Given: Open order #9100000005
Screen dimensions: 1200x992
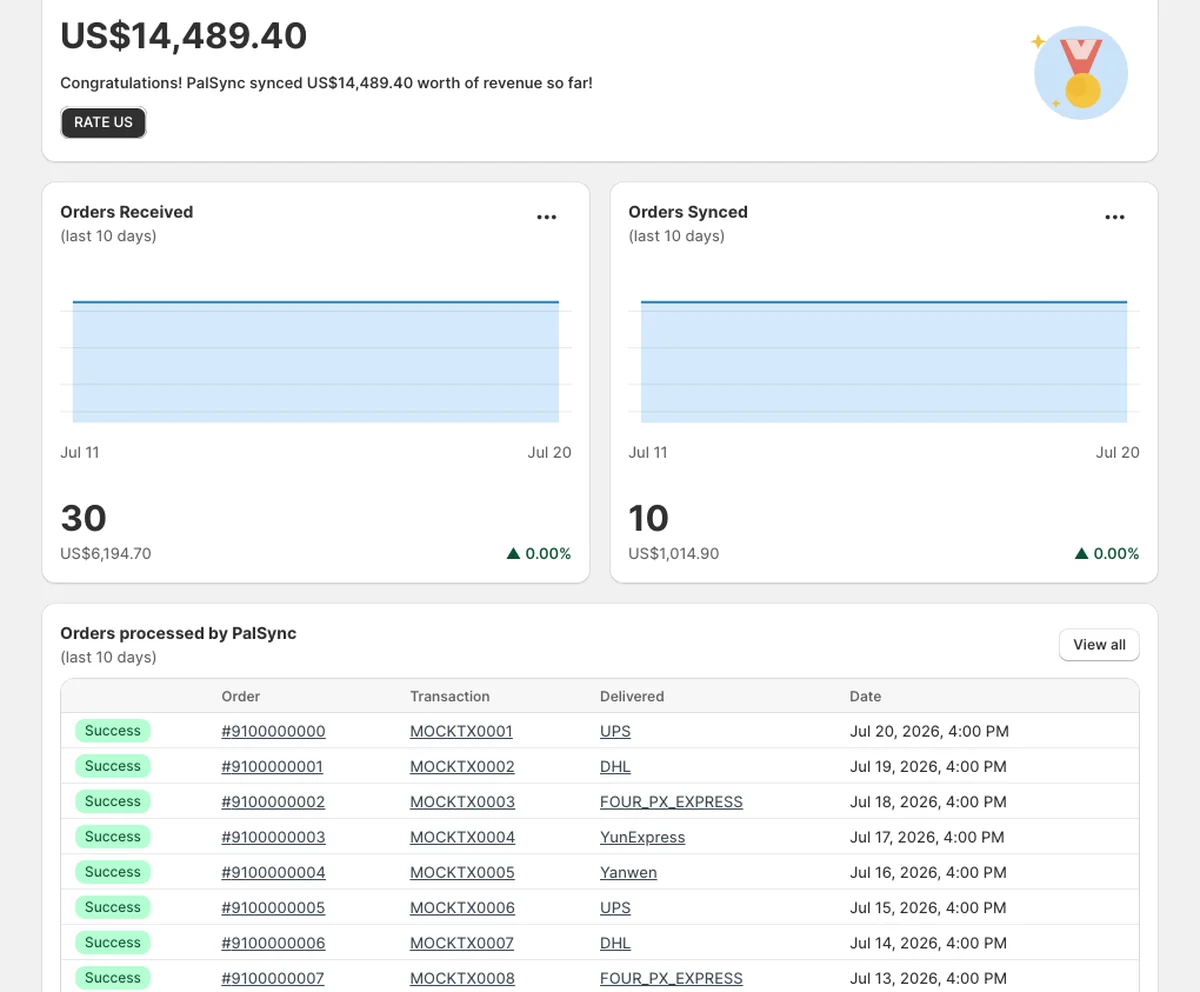Looking at the screenshot, I should point(273,908).
